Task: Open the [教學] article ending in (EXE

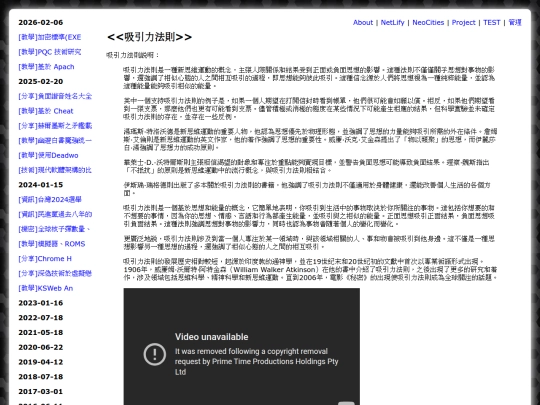Action: pos(50,37)
